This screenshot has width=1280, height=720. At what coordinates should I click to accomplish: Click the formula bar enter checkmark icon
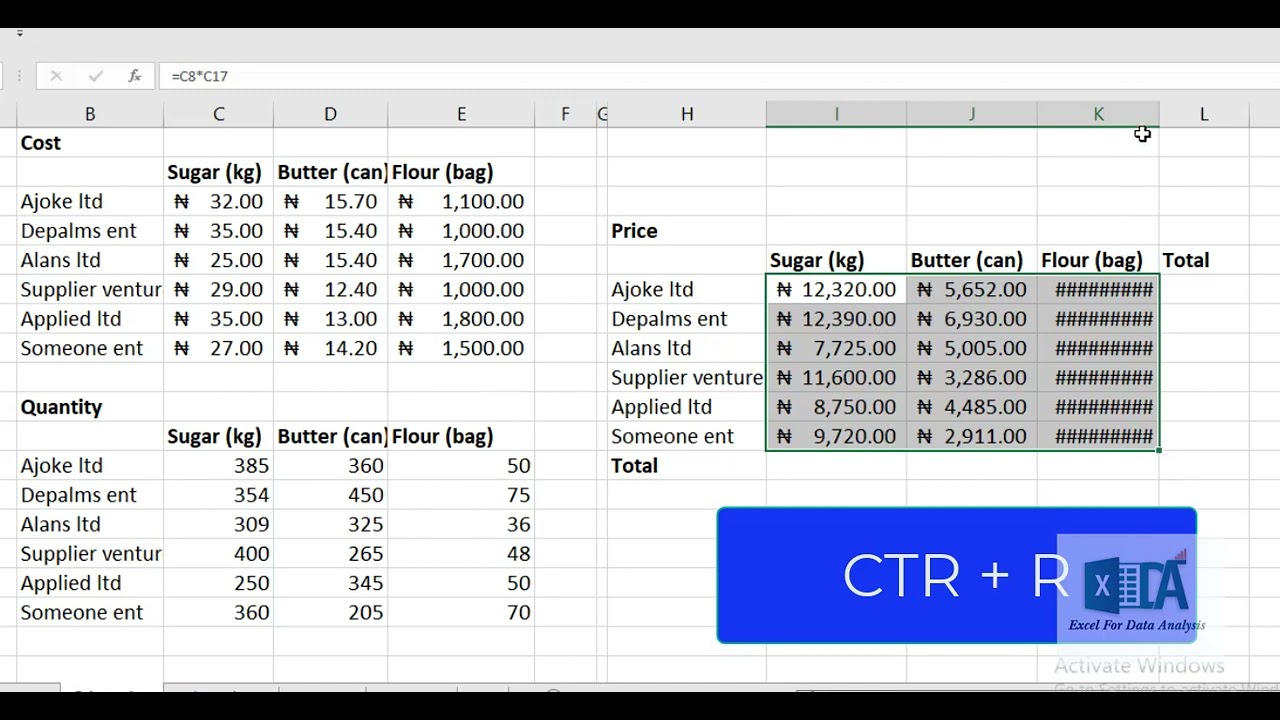(96, 76)
